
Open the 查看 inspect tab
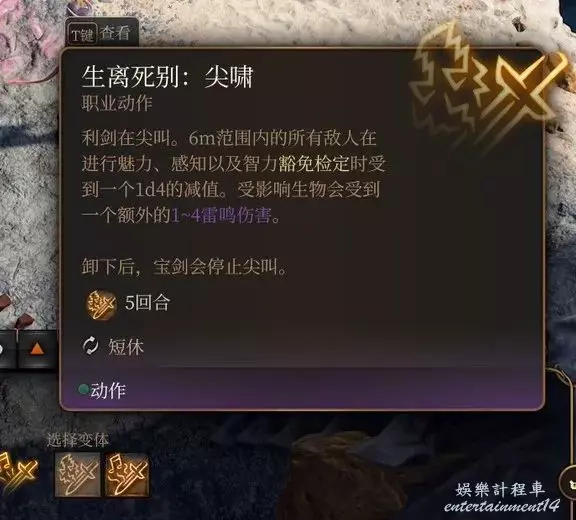click(x=115, y=33)
